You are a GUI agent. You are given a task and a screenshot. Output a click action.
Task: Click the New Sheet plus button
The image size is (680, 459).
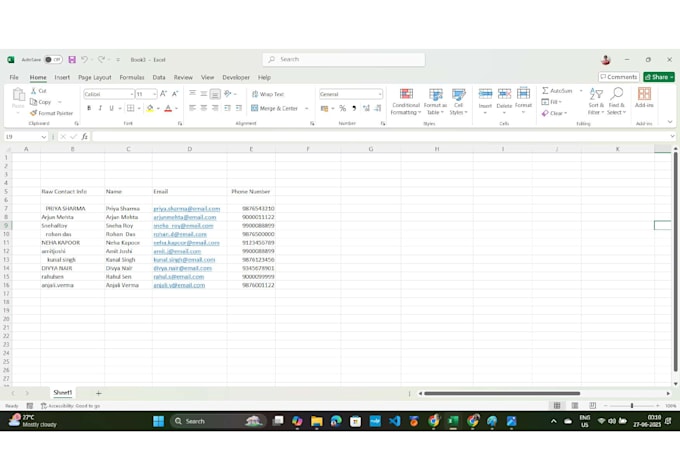click(98, 393)
